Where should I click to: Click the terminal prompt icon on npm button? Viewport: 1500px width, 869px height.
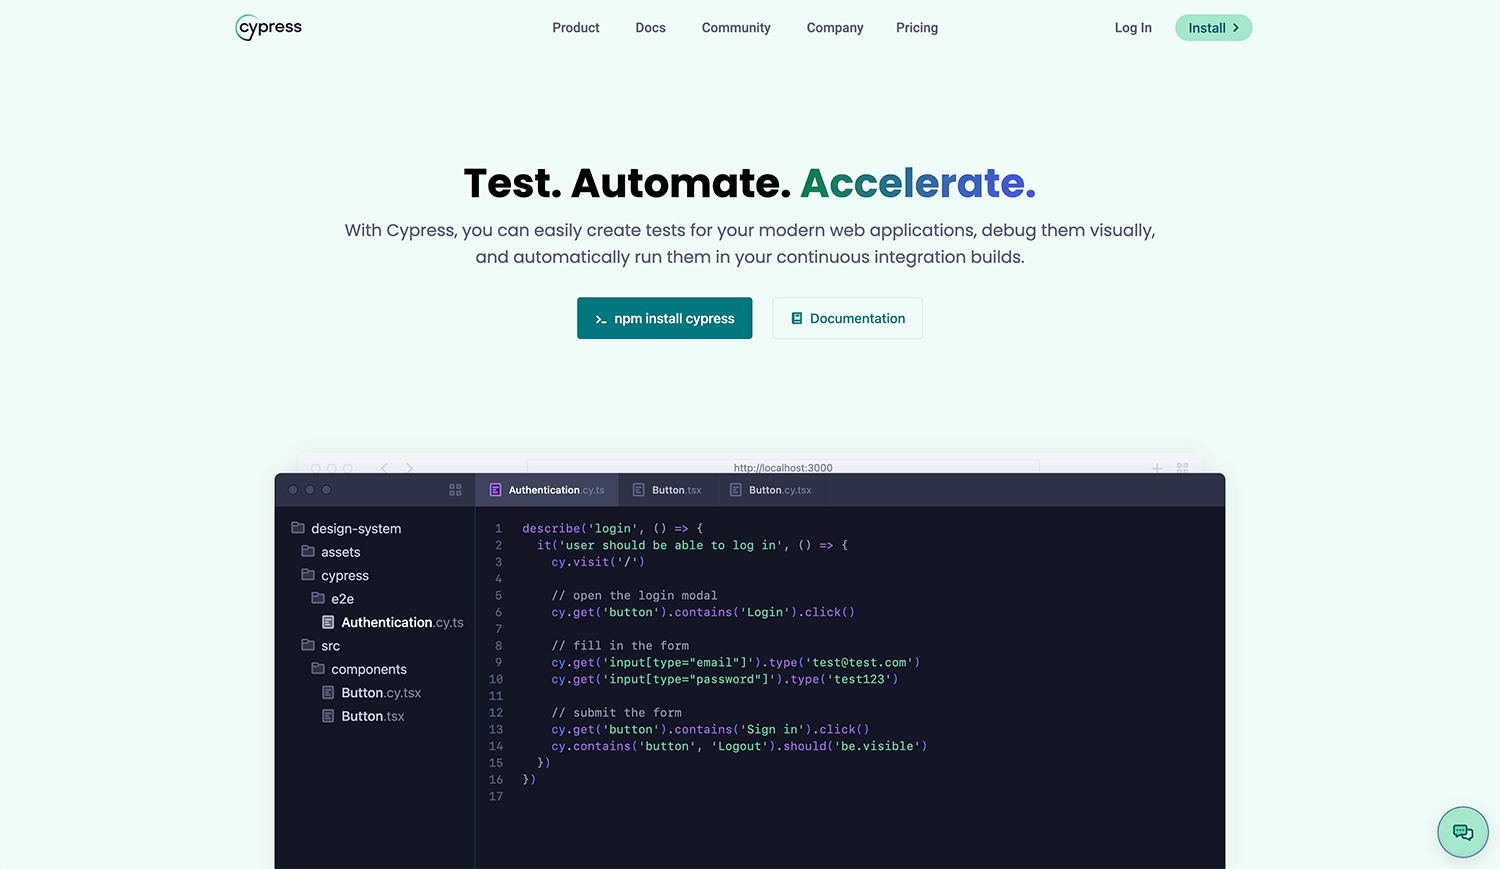pyautogui.click(x=601, y=319)
